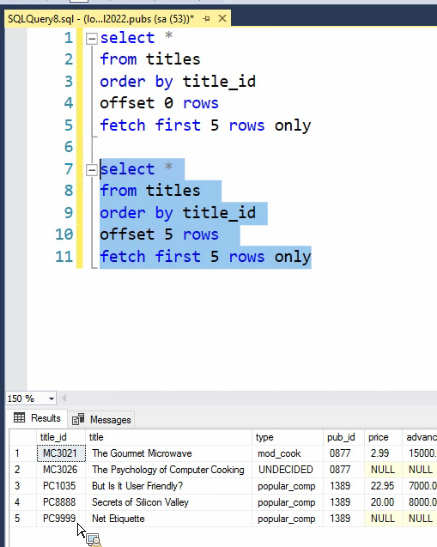Click the NULL price for Net Etiquette
The image size is (437, 547).
(x=383, y=518)
